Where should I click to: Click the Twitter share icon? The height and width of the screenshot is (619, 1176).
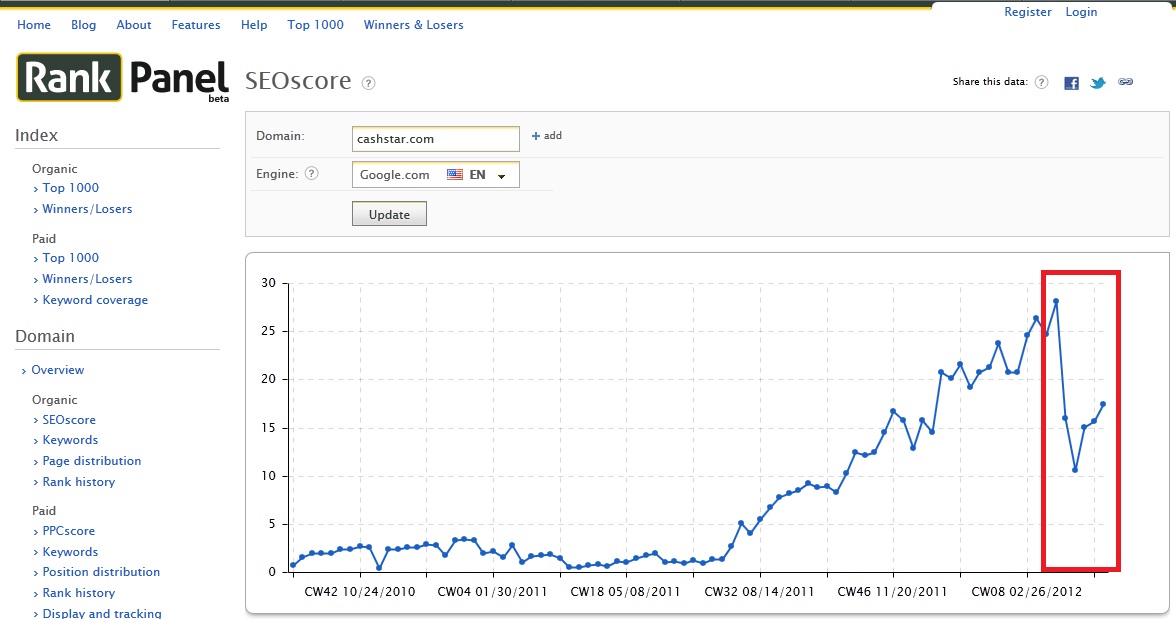pos(1098,83)
